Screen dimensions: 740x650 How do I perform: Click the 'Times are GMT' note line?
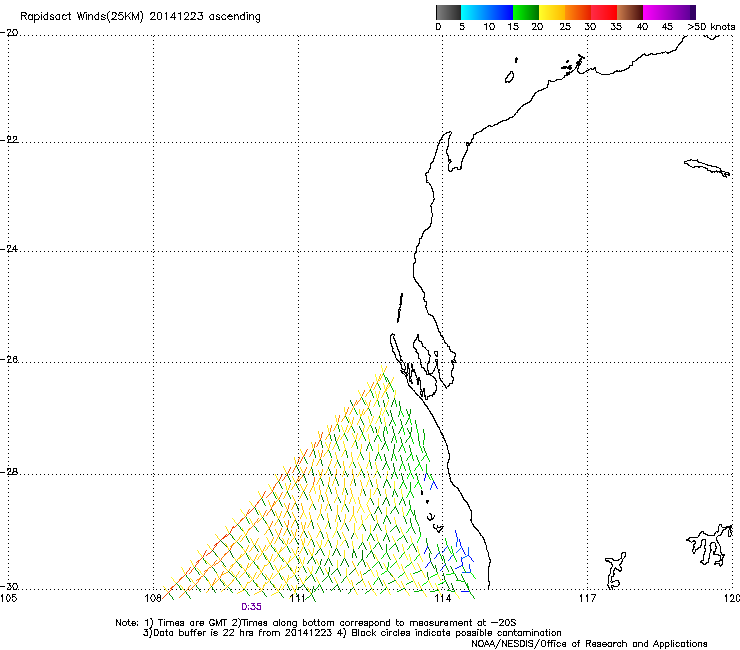[316, 623]
